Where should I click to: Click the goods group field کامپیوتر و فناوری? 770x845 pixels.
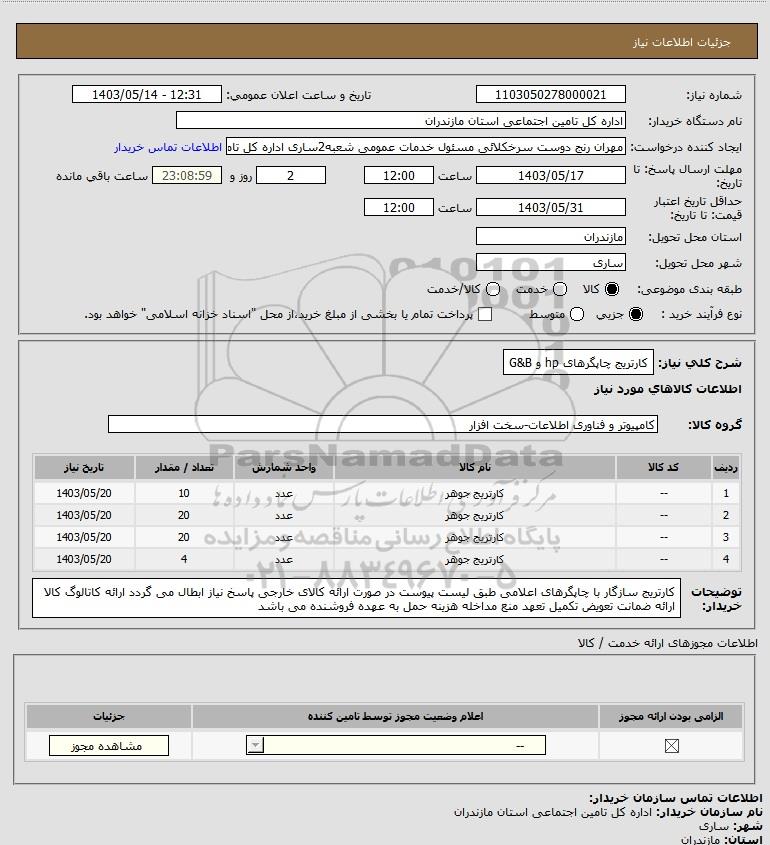click(383, 425)
